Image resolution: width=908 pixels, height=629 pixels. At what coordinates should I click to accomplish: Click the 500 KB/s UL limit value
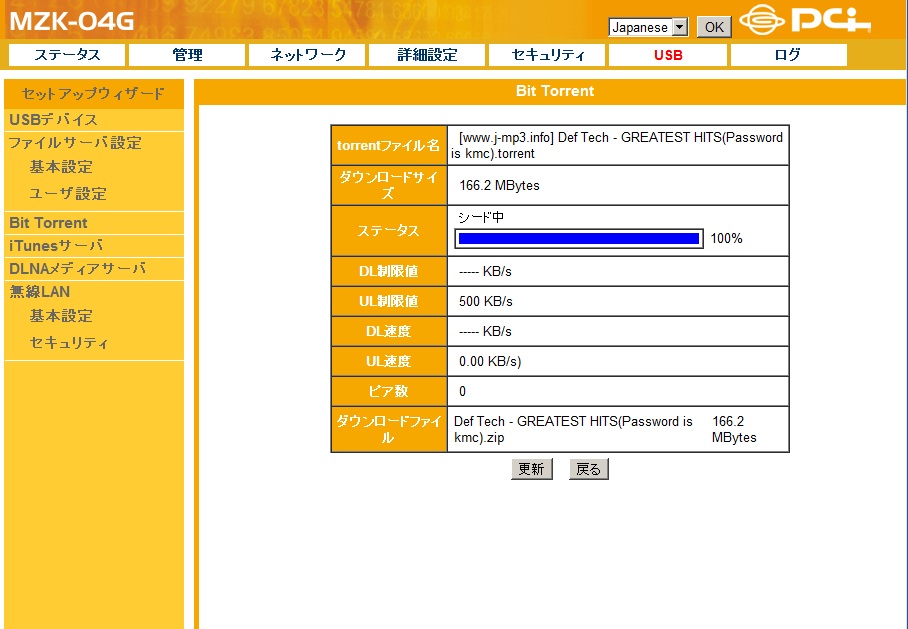click(x=485, y=302)
